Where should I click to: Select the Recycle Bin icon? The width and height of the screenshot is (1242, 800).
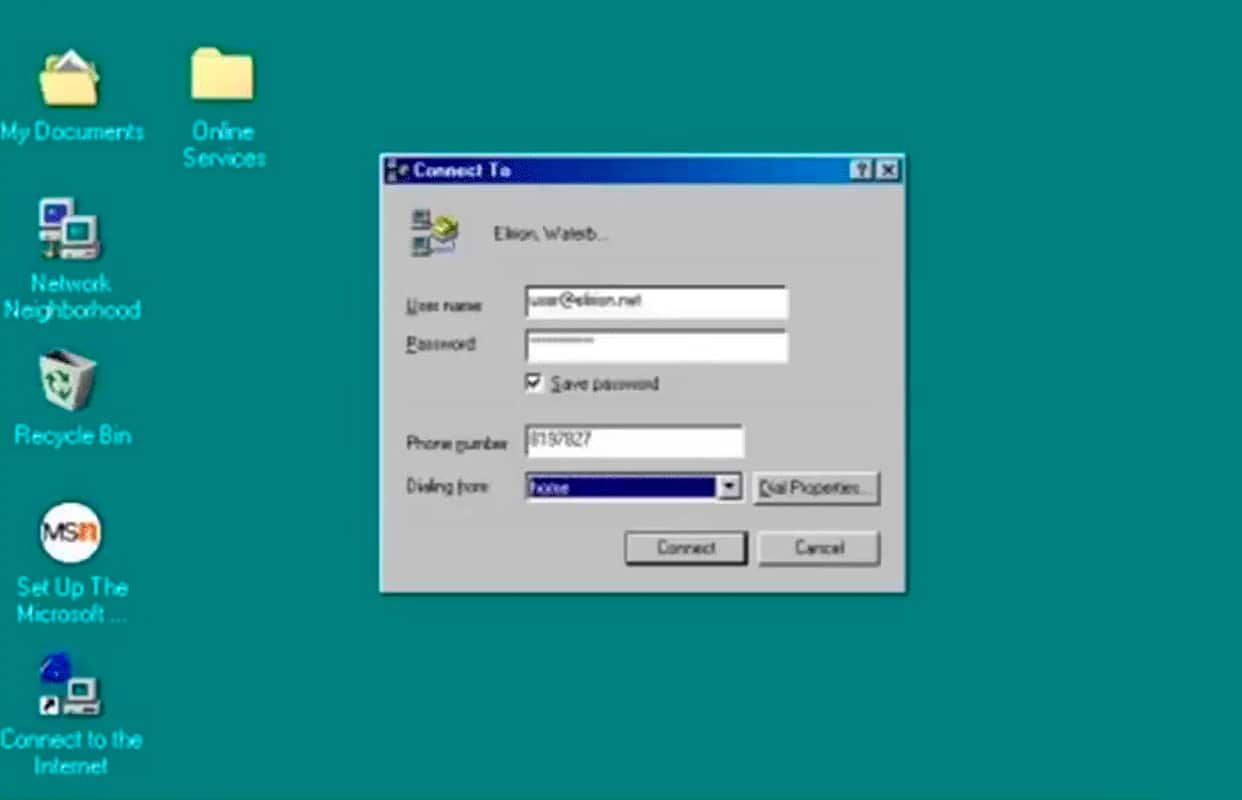coord(68,380)
